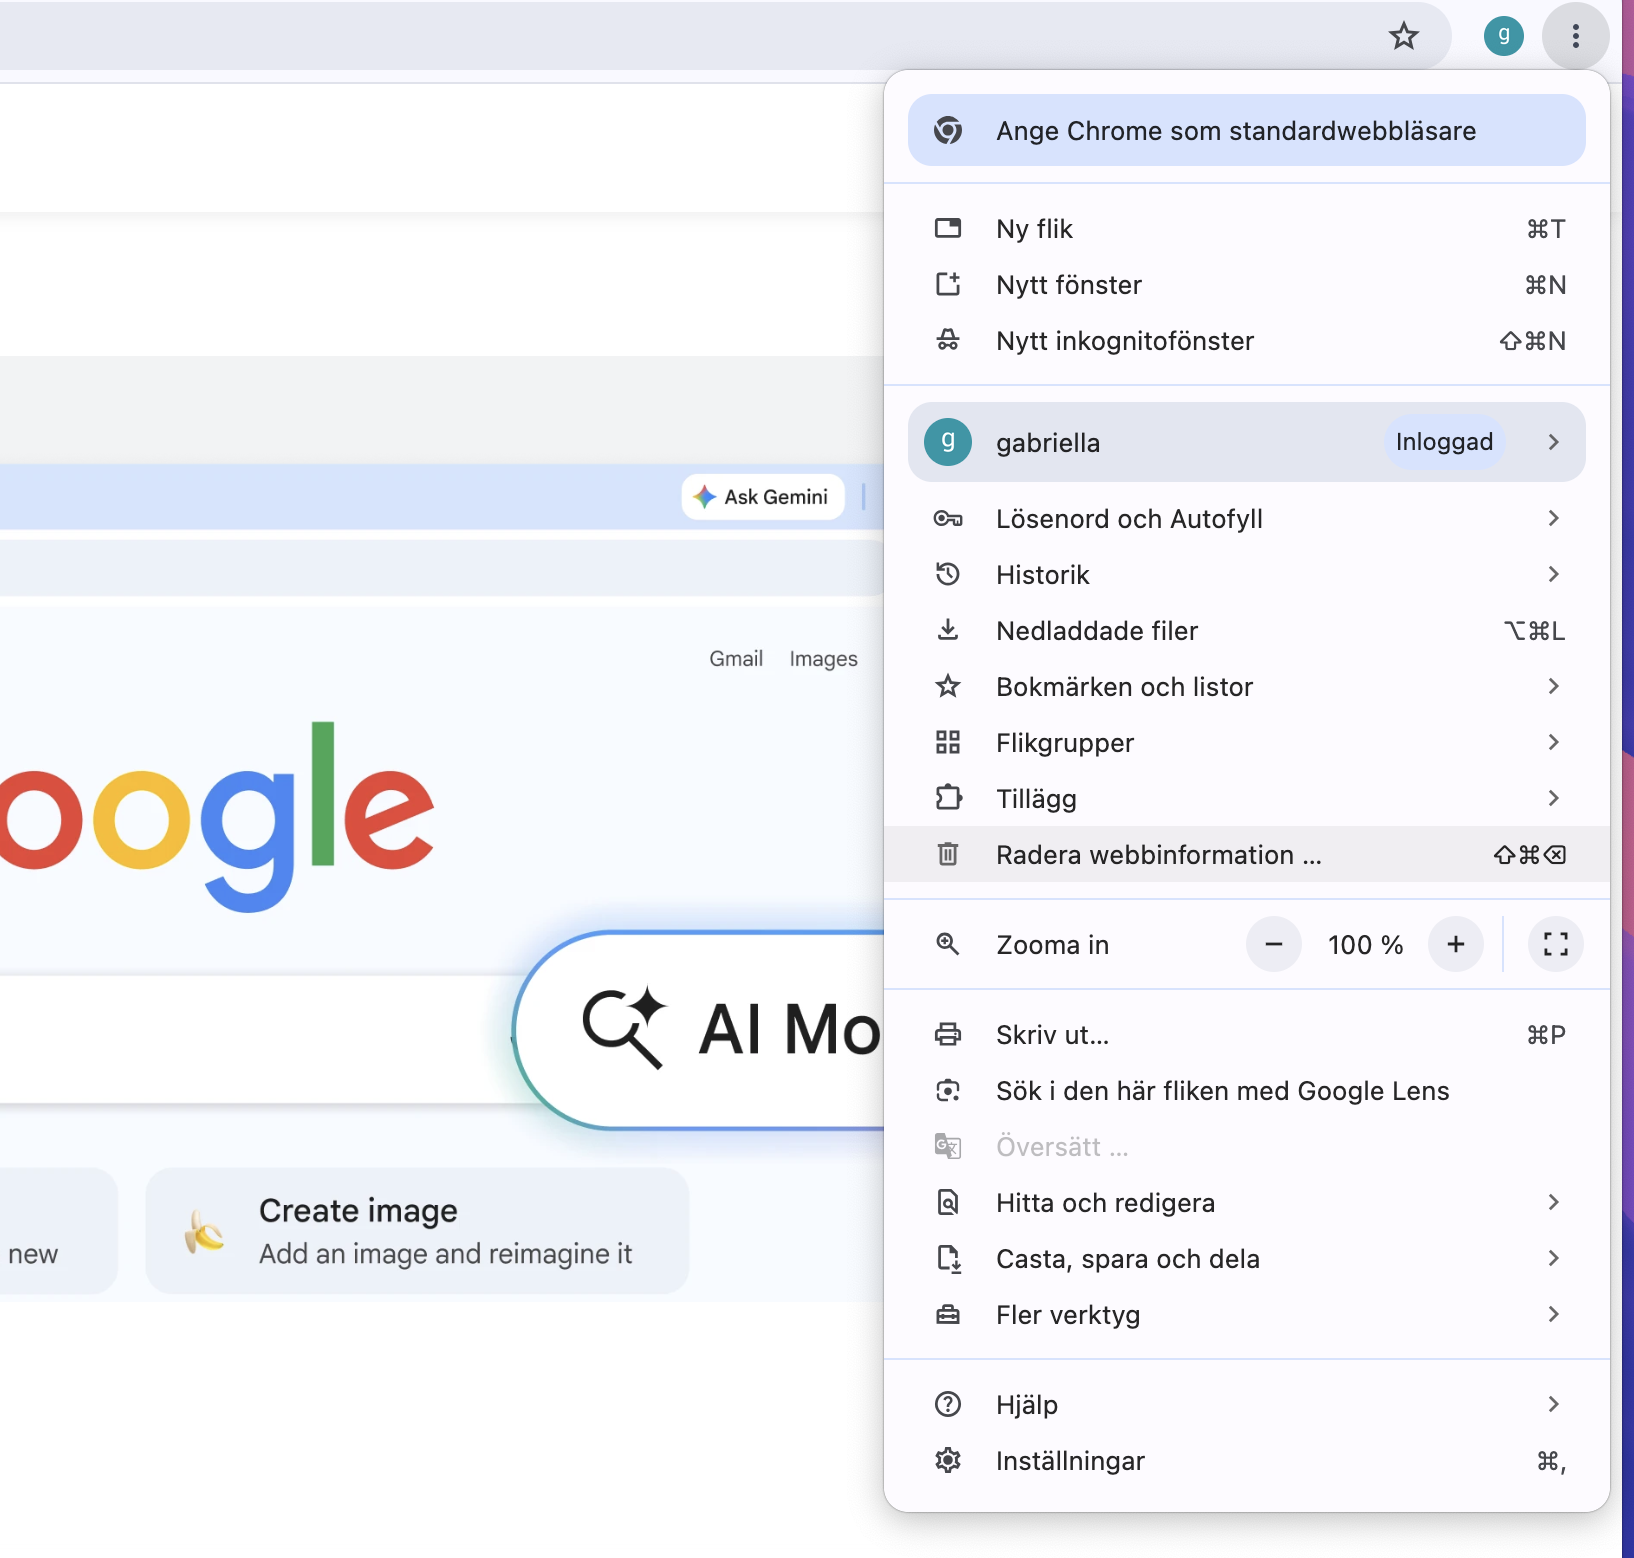Click the Hitta och redigera document icon
This screenshot has height=1558, width=1634.
click(948, 1202)
